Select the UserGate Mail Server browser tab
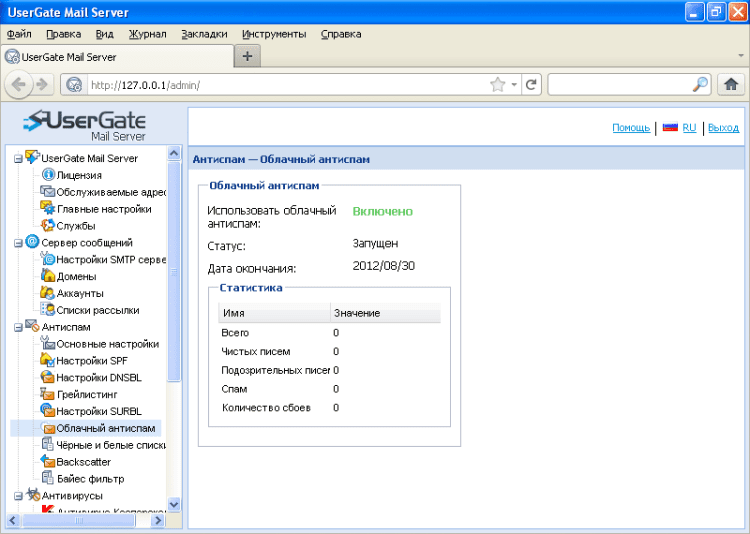The image size is (750, 534). click(117, 57)
